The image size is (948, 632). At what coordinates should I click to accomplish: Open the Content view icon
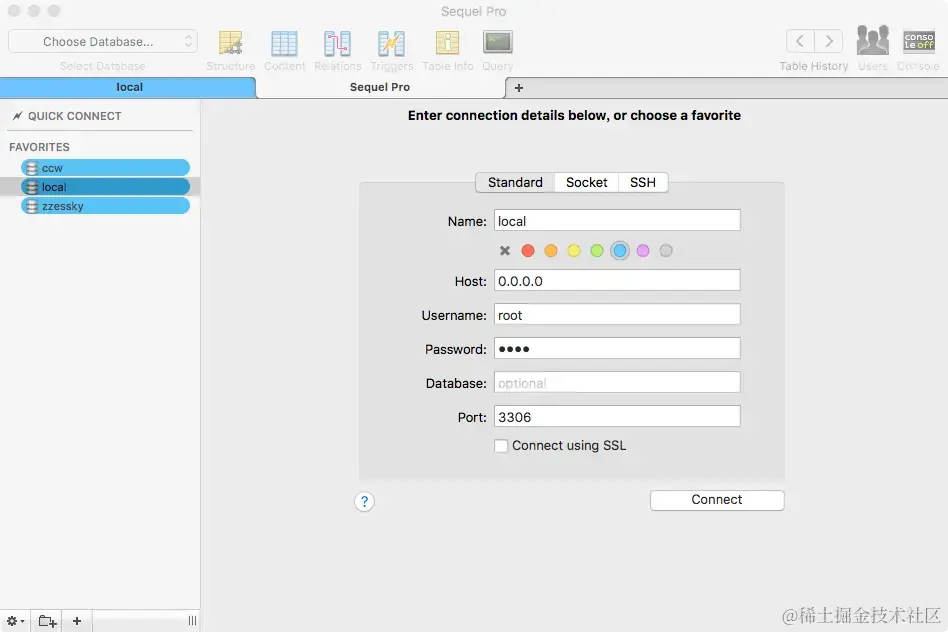[284, 43]
